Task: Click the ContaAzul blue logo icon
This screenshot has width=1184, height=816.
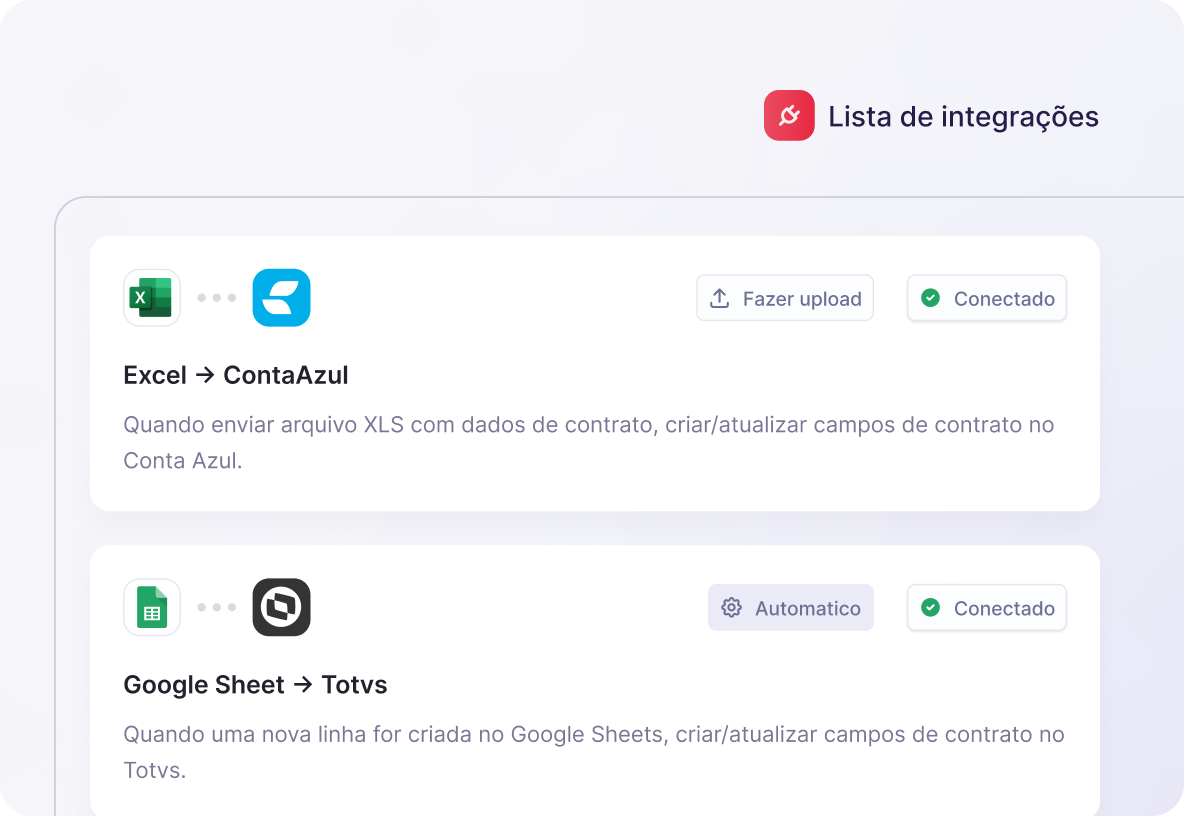Action: click(282, 297)
